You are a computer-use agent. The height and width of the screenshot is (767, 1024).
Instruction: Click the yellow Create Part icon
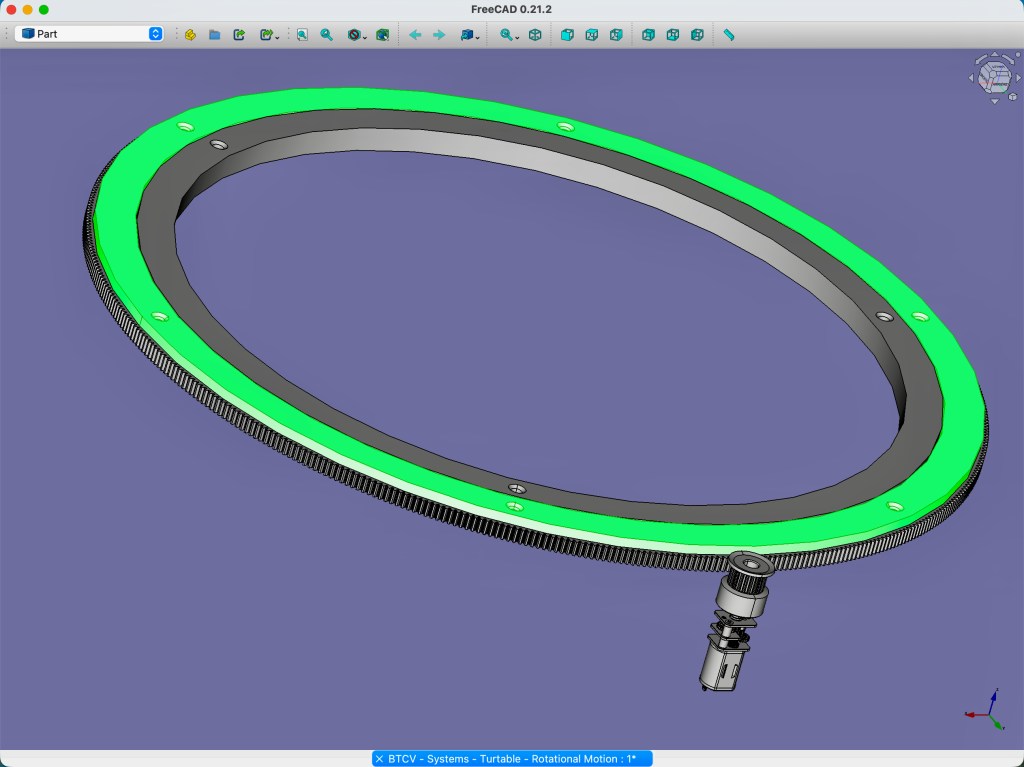click(190, 34)
